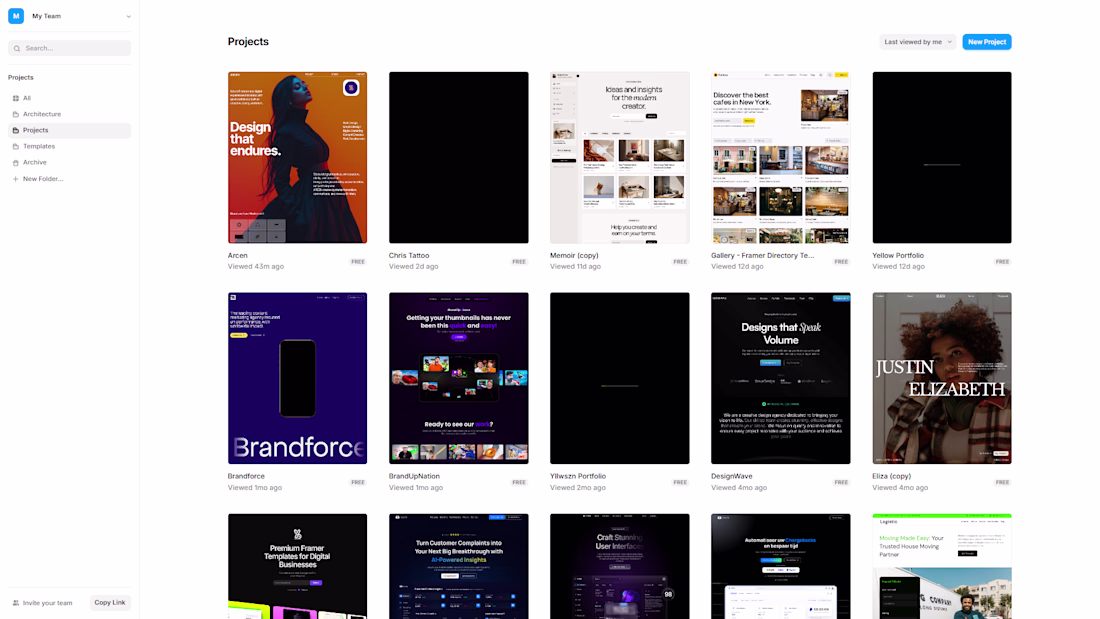This screenshot has height=619, width=1100.
Task: Open the Chargebacks project thumbnail
Action: pos(781,566)
